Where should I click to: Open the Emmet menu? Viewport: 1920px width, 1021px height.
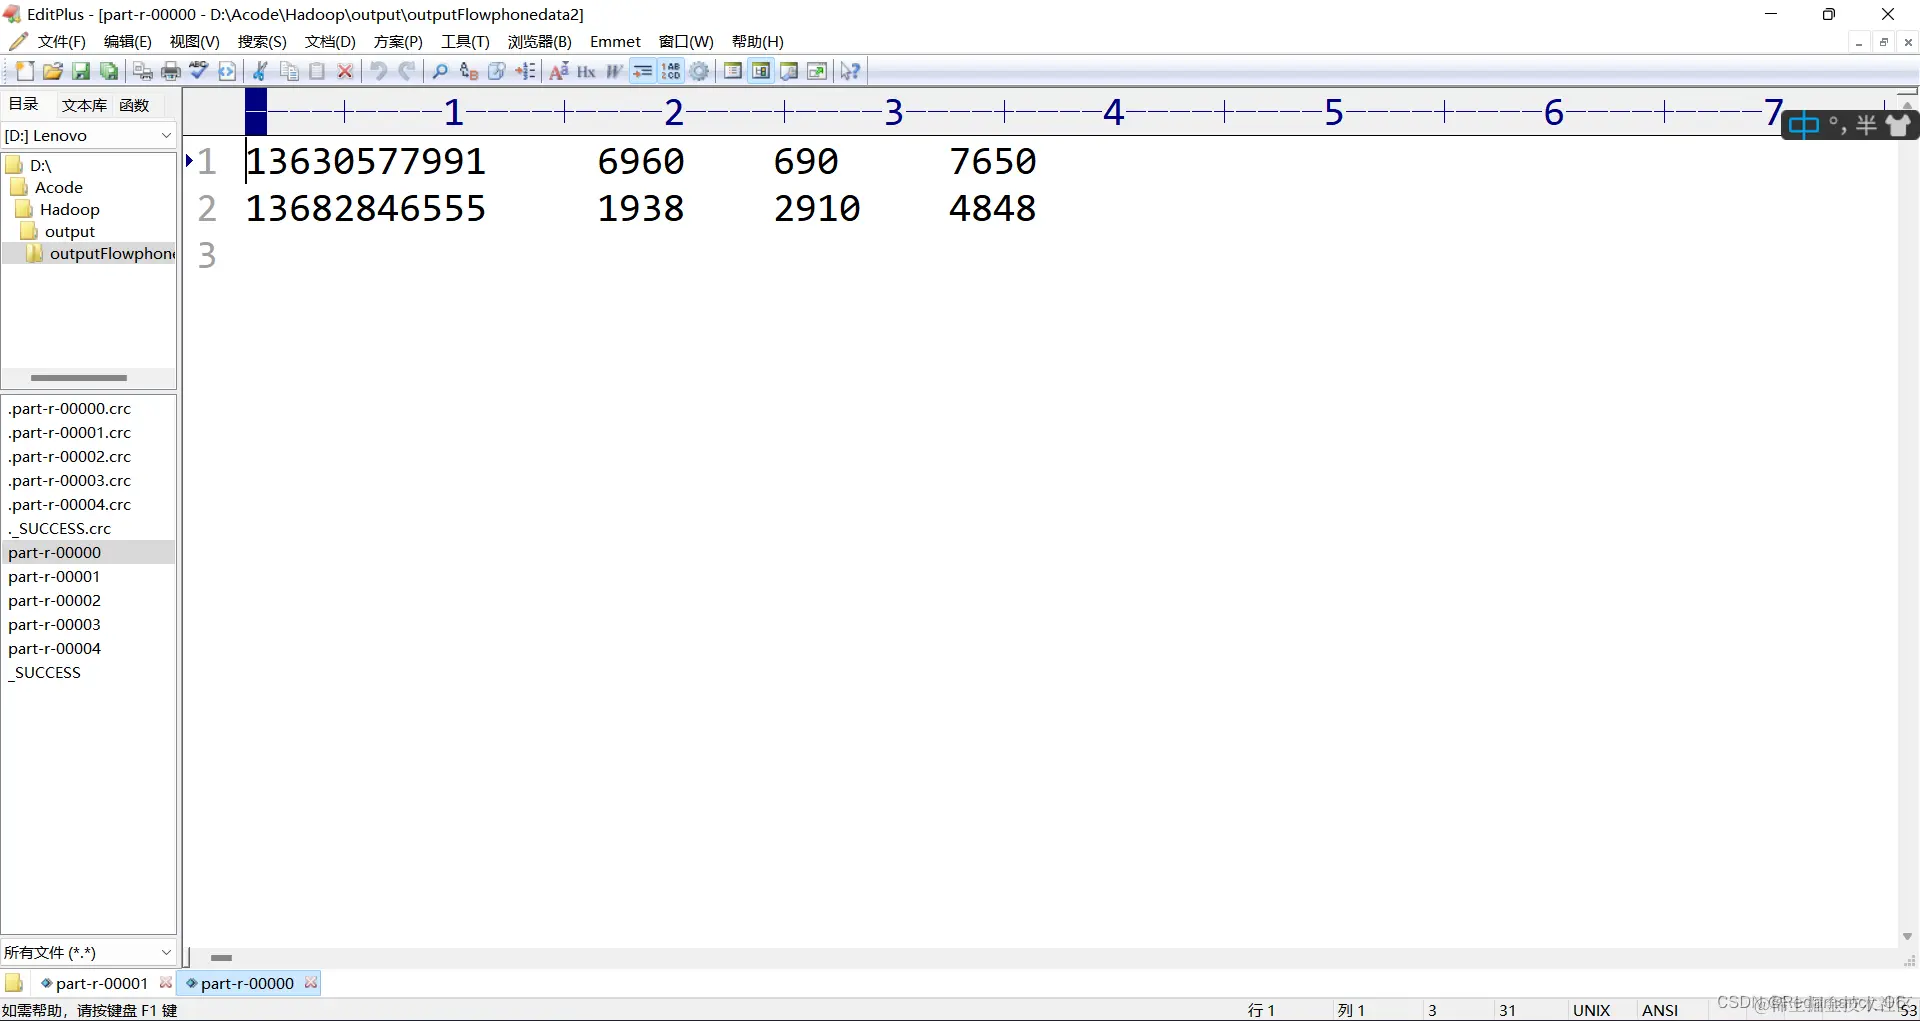(x=615, y=41)
